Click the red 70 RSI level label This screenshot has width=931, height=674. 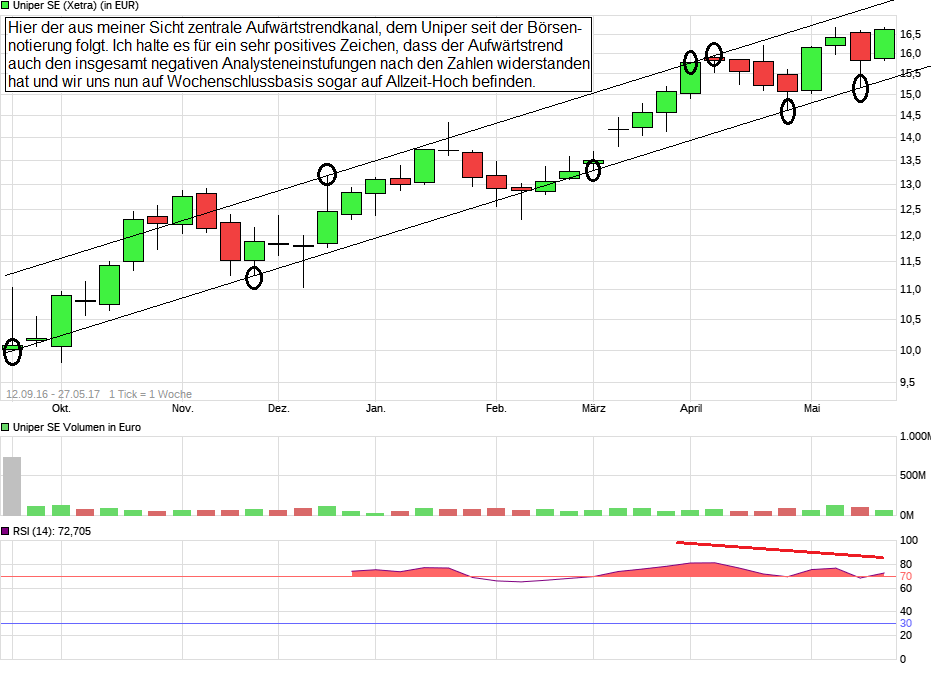pos(906,577)
